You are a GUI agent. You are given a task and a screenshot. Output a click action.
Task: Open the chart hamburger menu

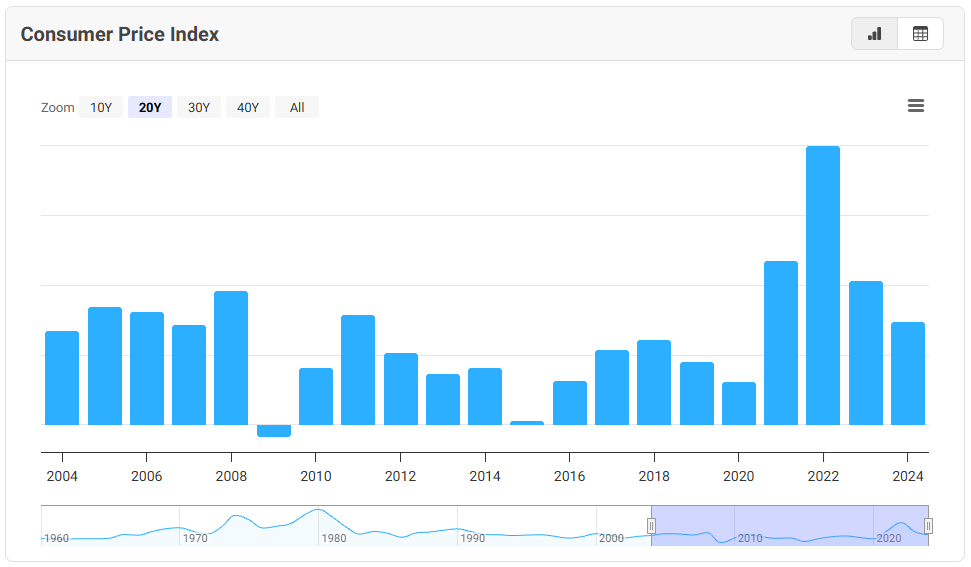pyautogui.click(x=915, y=106)
